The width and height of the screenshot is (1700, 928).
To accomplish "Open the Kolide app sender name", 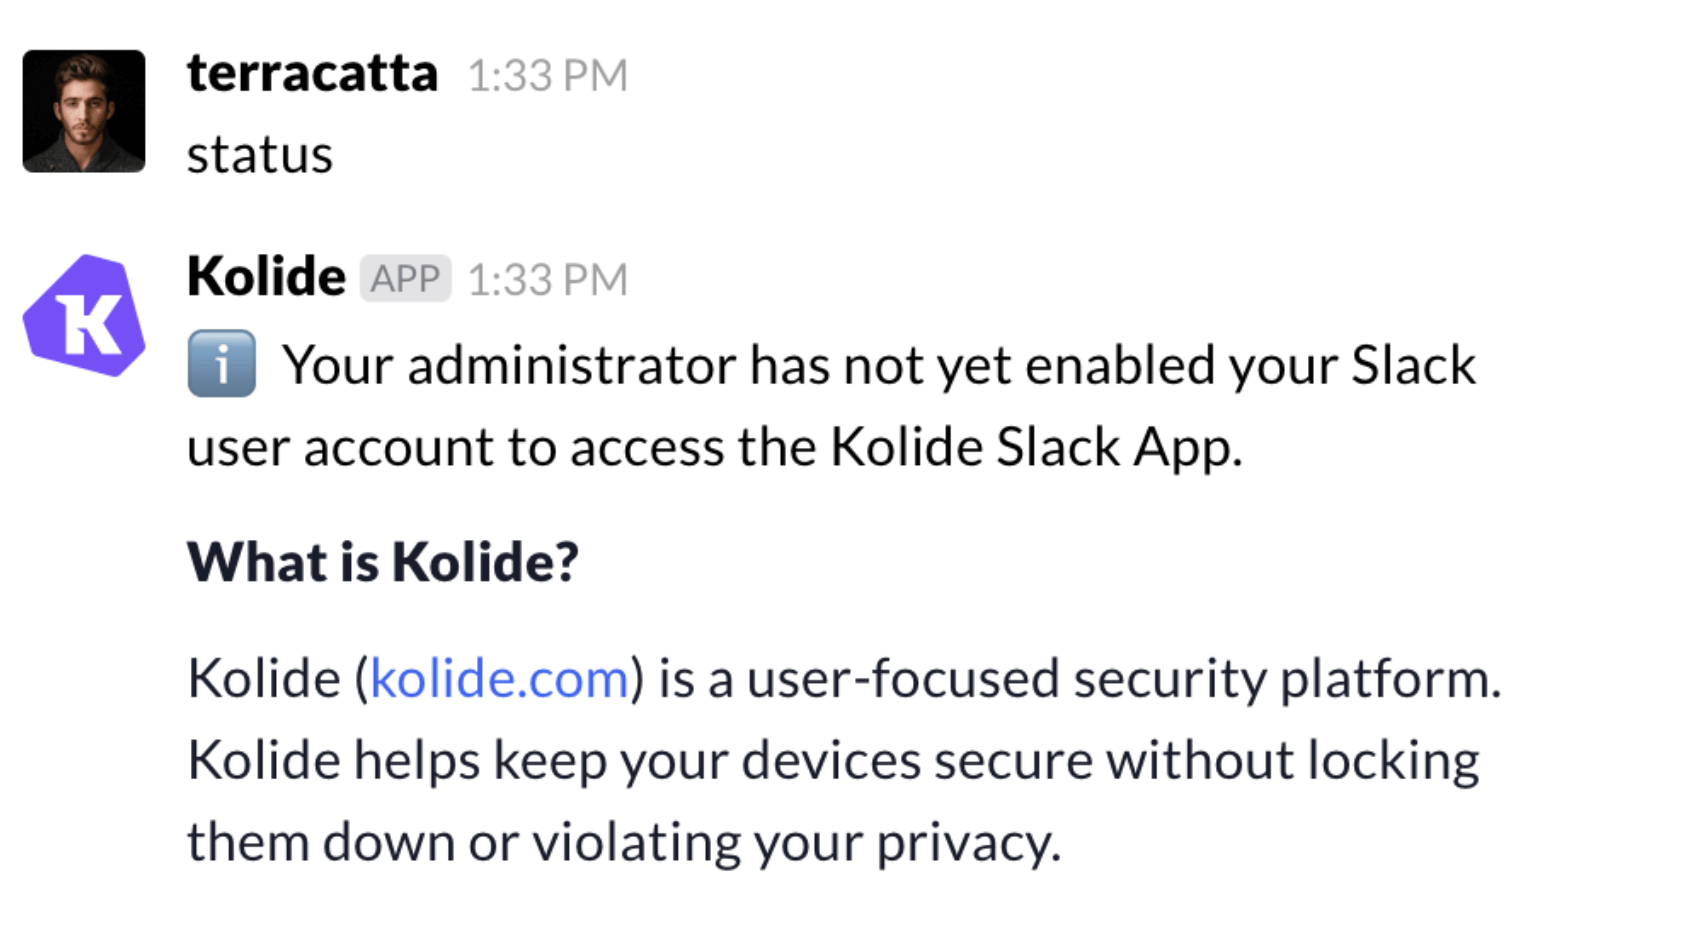I will pyautogui.click(x=266, y=277).
